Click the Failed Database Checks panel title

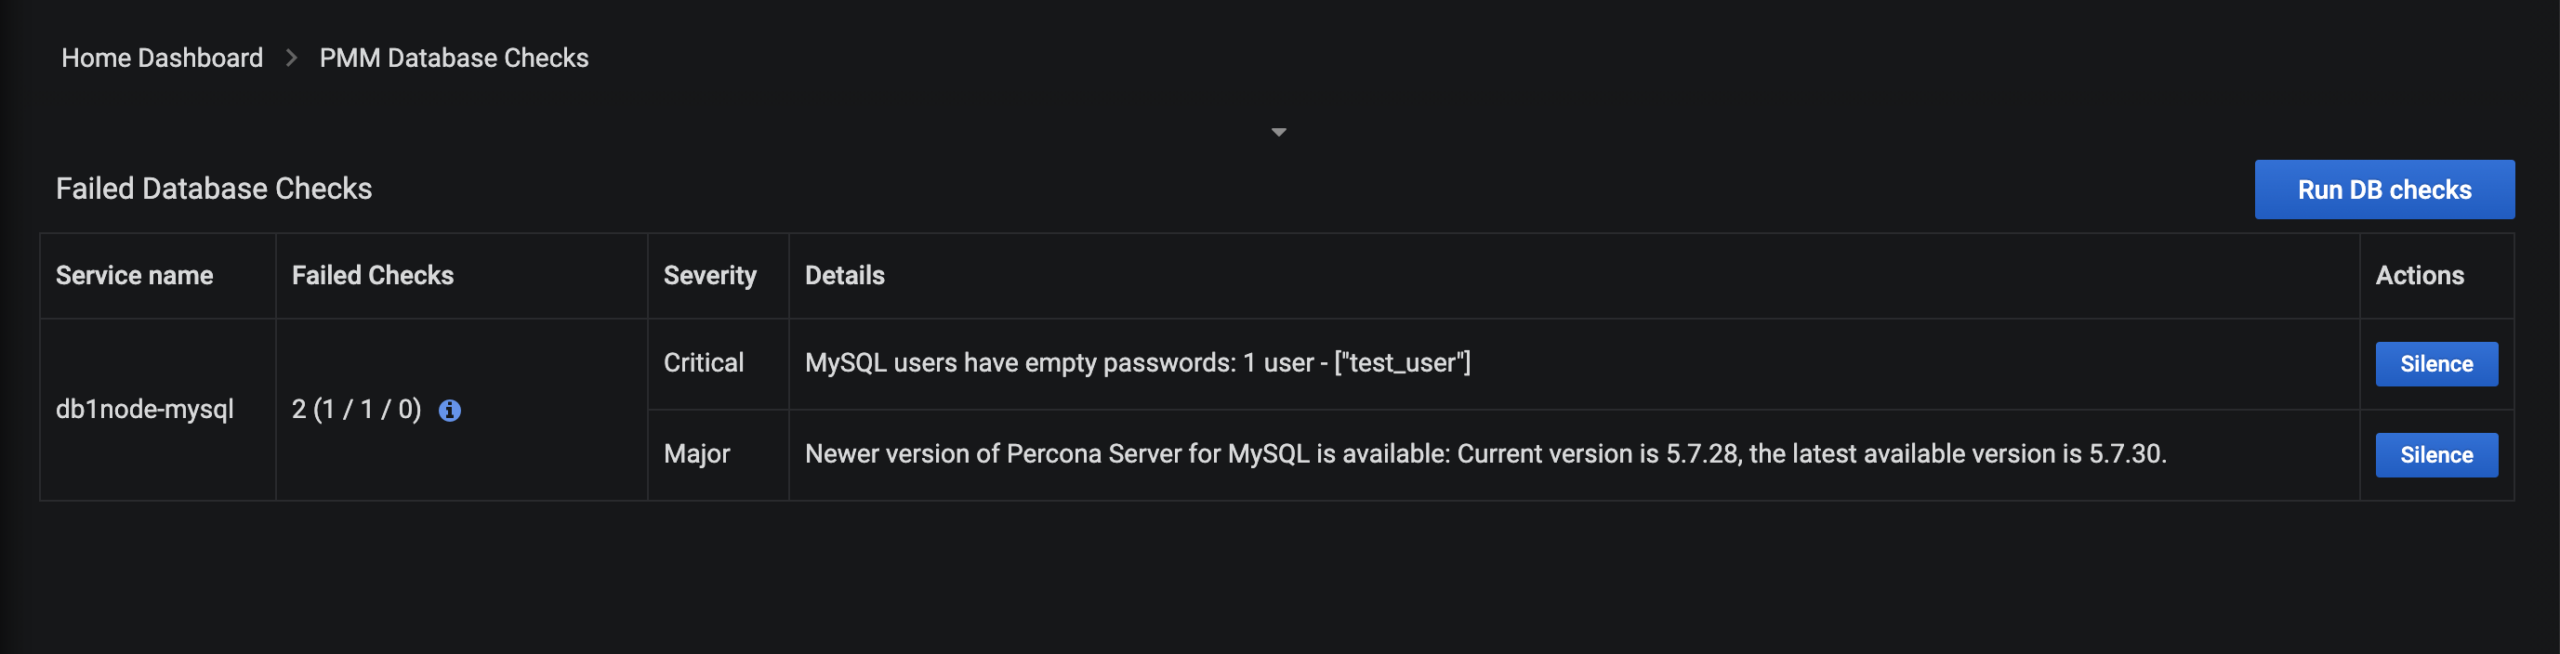coord(214,189)
